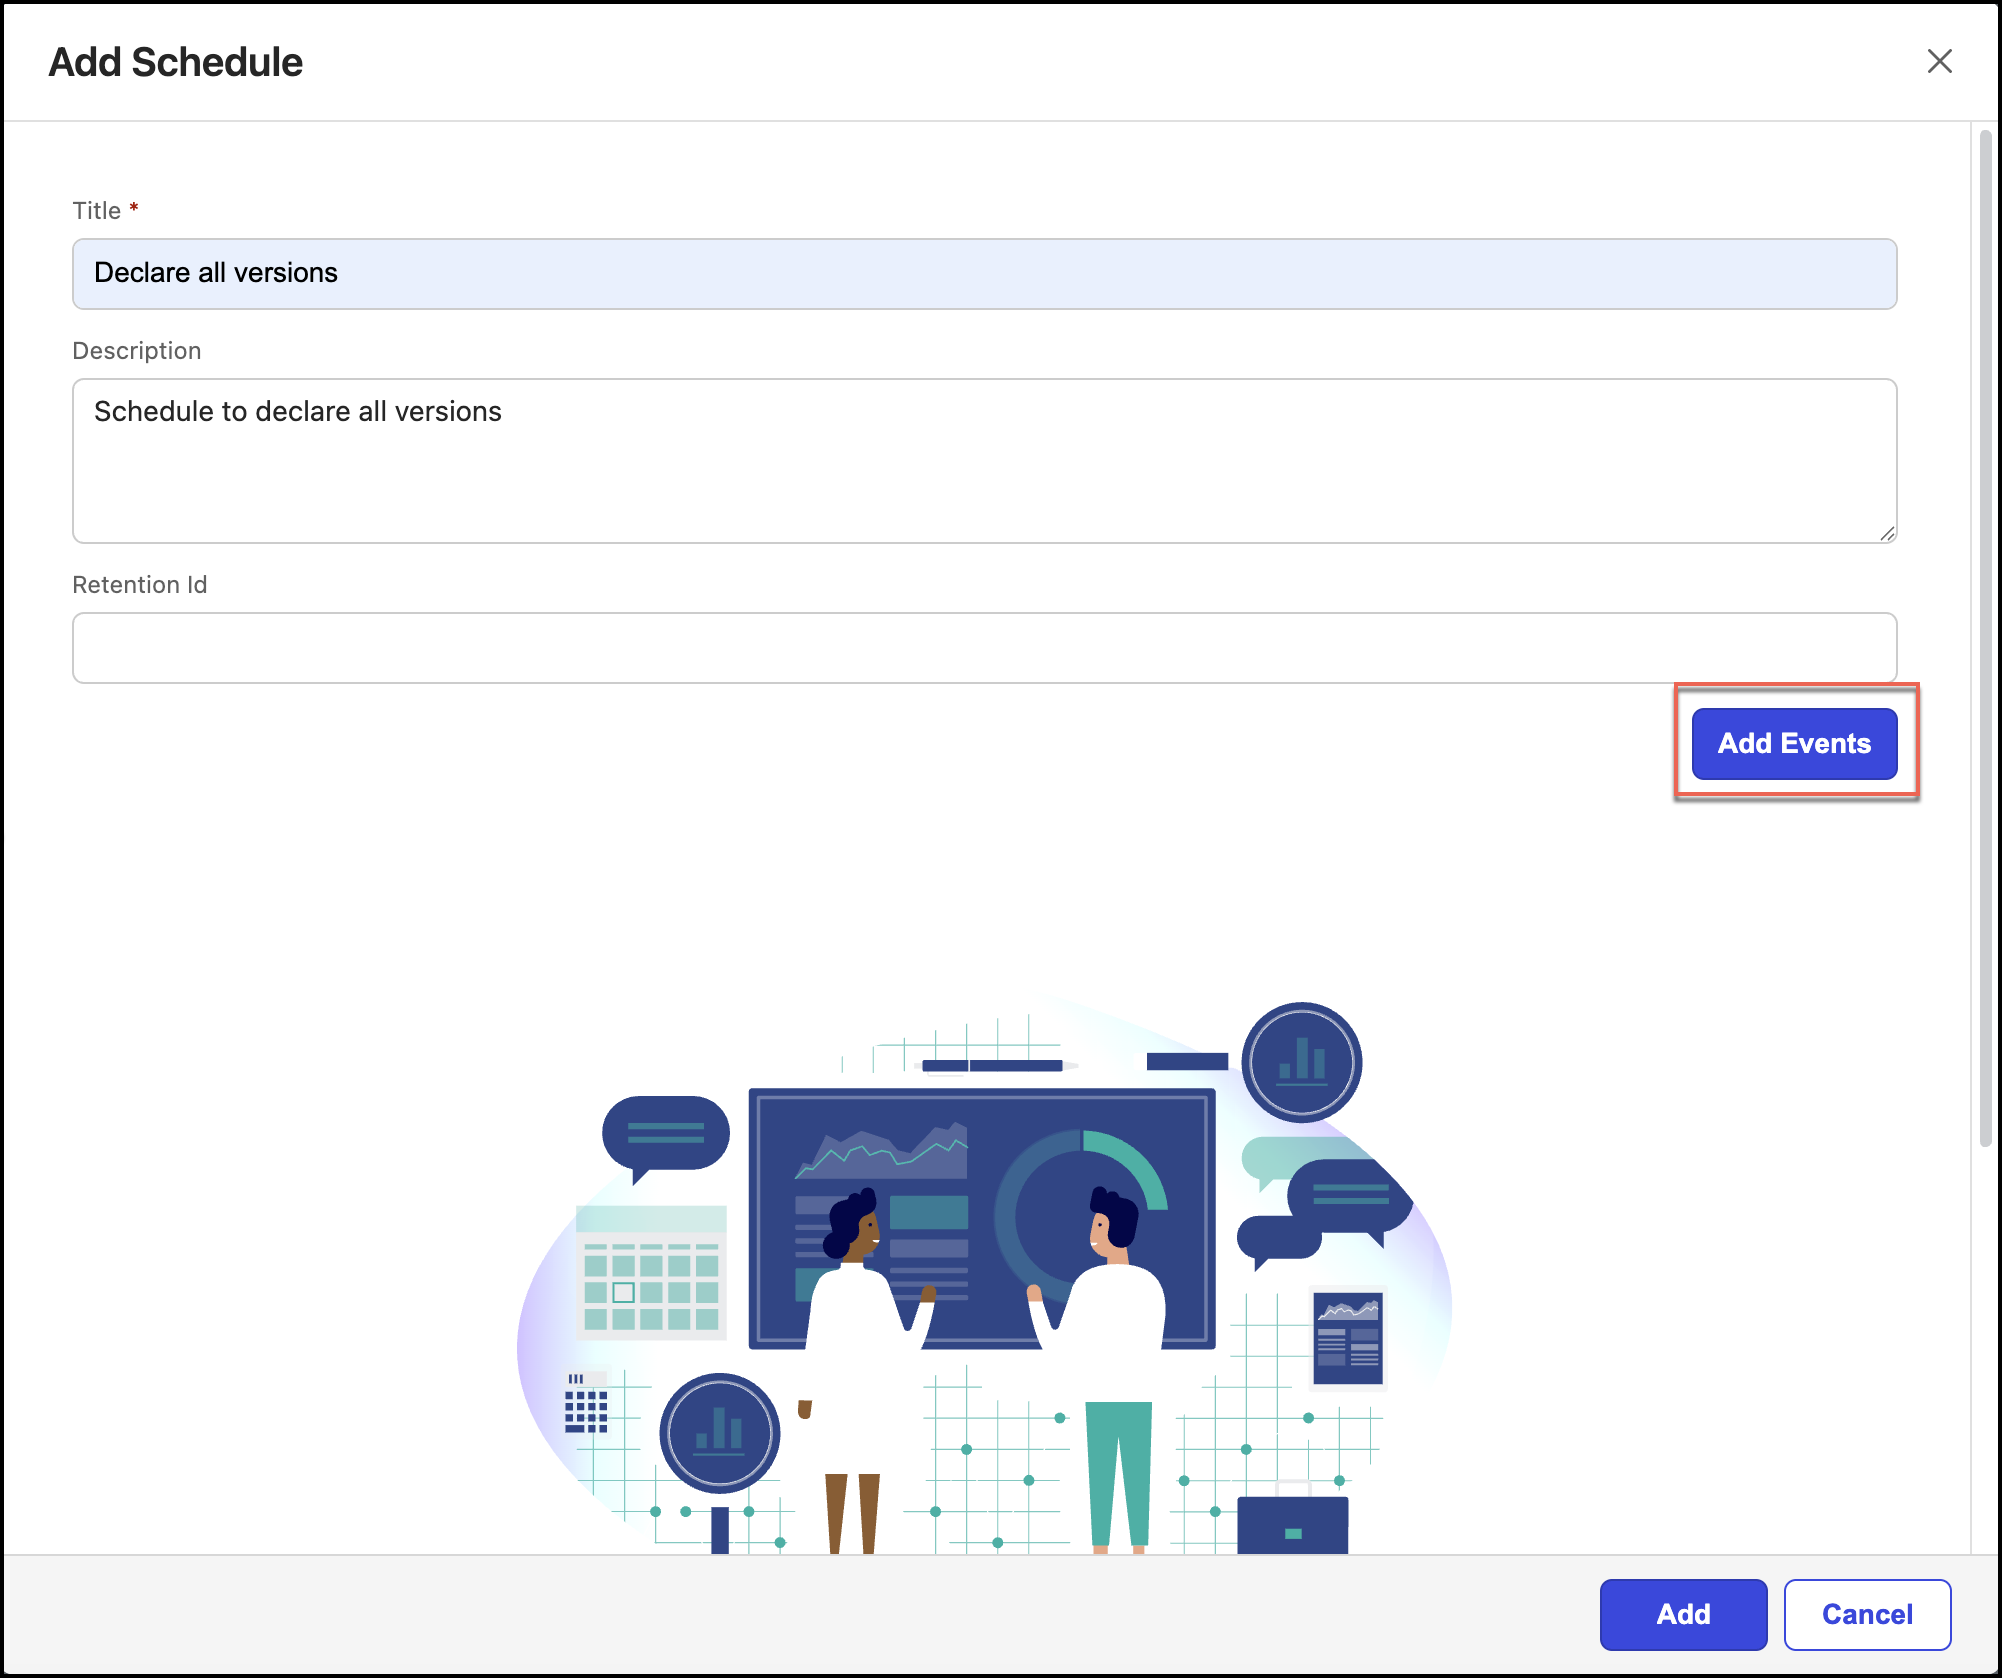Focus the Retention Id field
Screen dimensions: 2002x1678
coord(984,647)
